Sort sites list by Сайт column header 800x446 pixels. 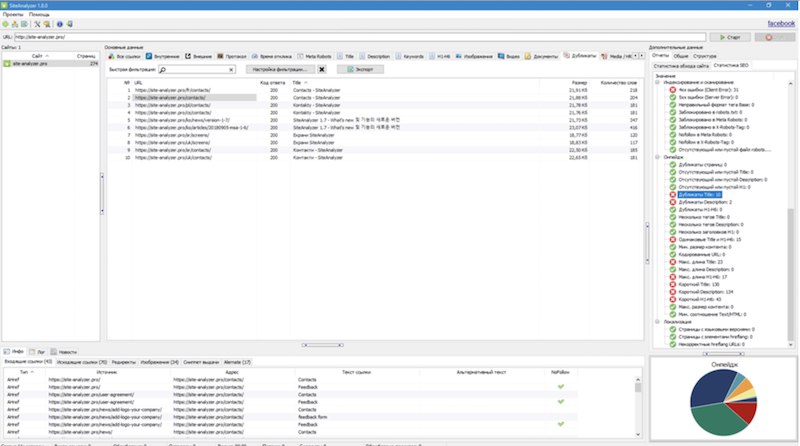coord(37,56)
